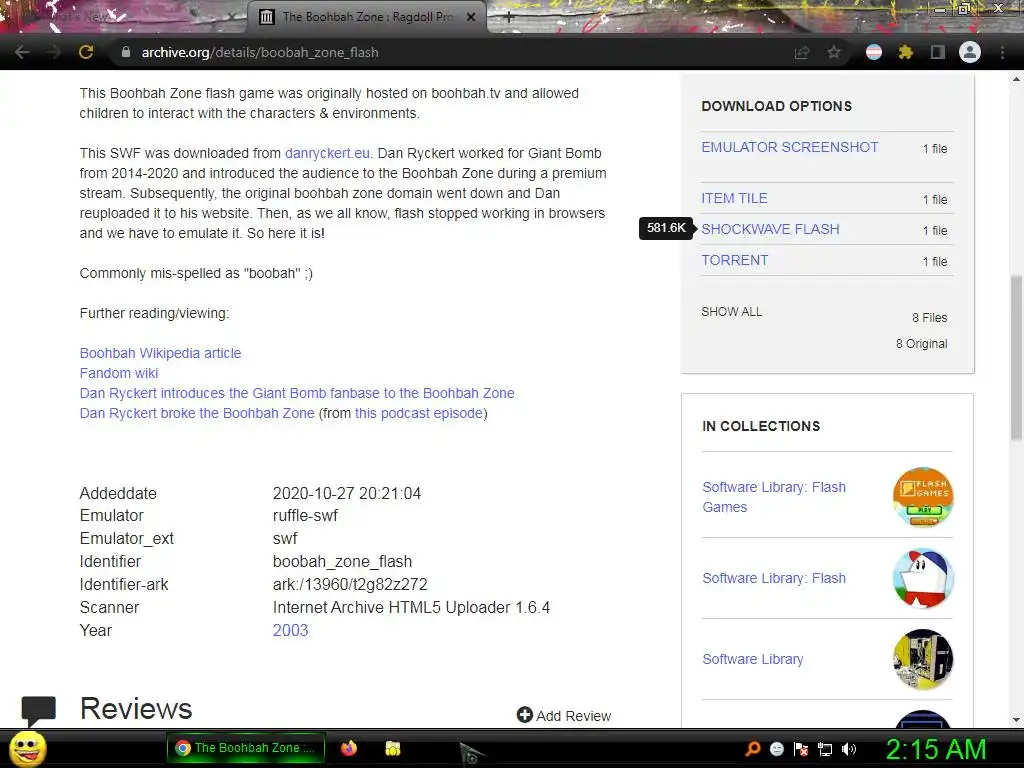Open Dan Ryckert broke the Boohbah Zone link

click(x=197, y=413)
